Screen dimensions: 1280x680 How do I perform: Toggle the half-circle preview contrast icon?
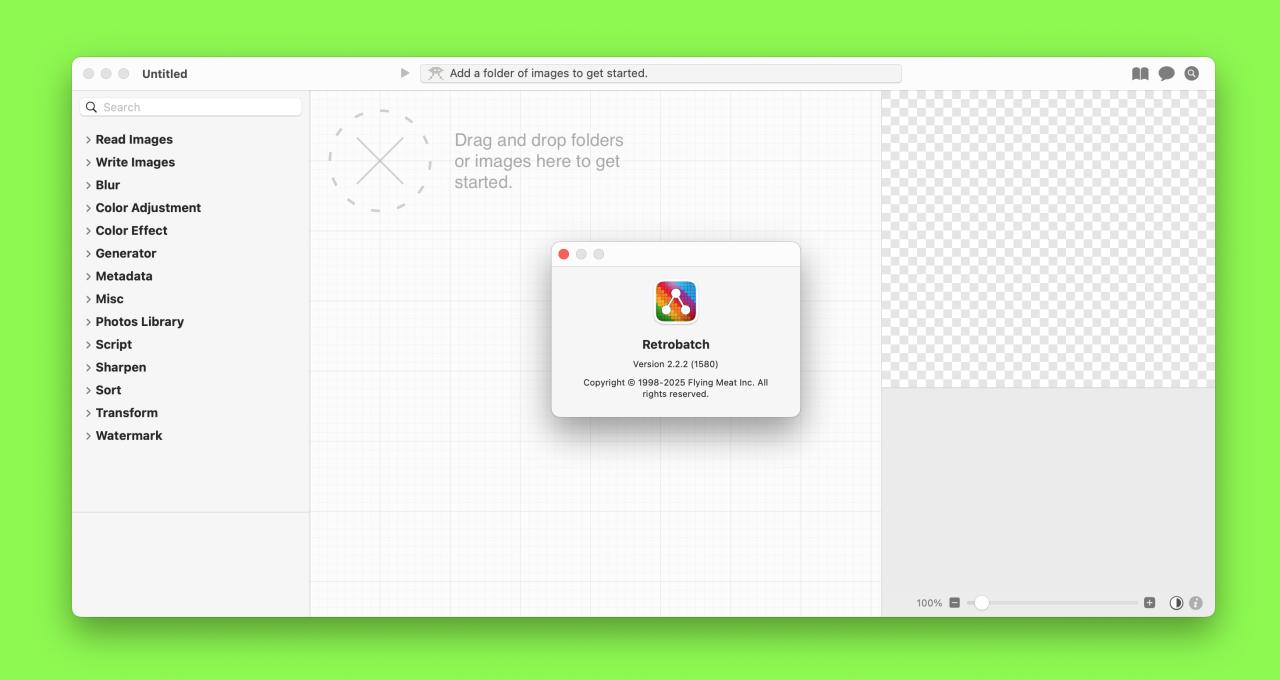(1176, 603)
